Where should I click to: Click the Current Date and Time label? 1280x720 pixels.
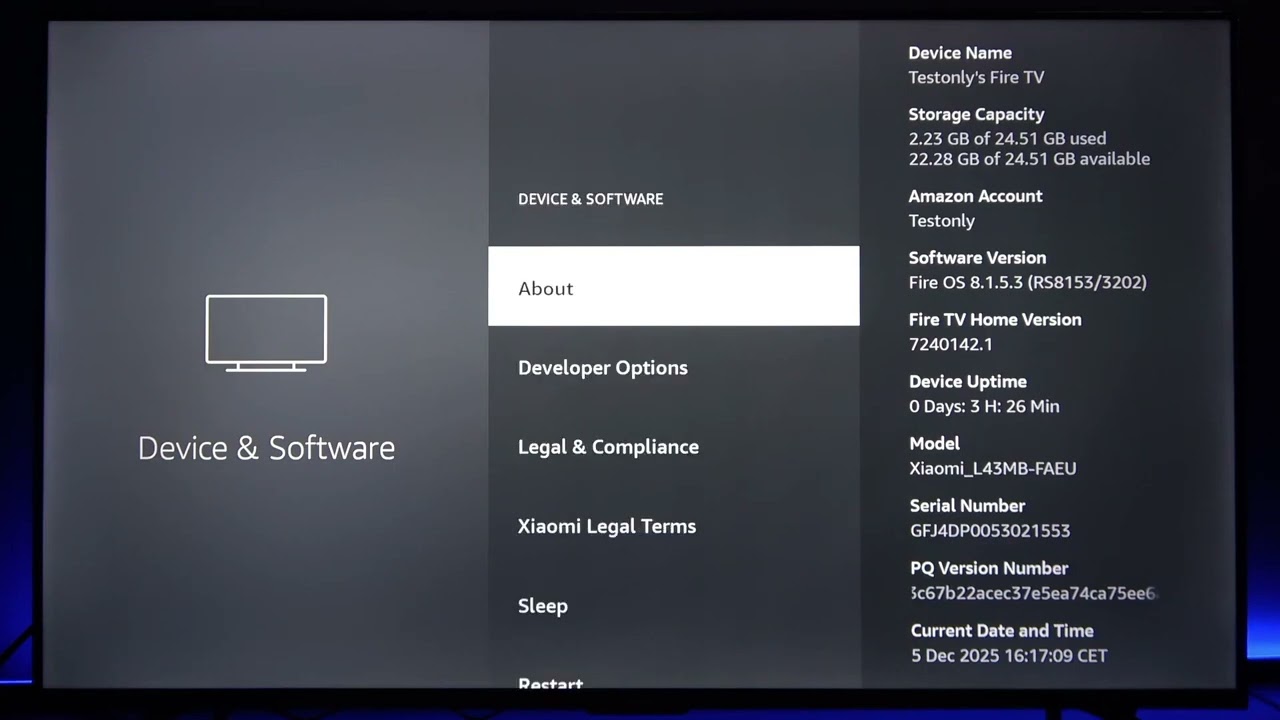(1002, 631)
